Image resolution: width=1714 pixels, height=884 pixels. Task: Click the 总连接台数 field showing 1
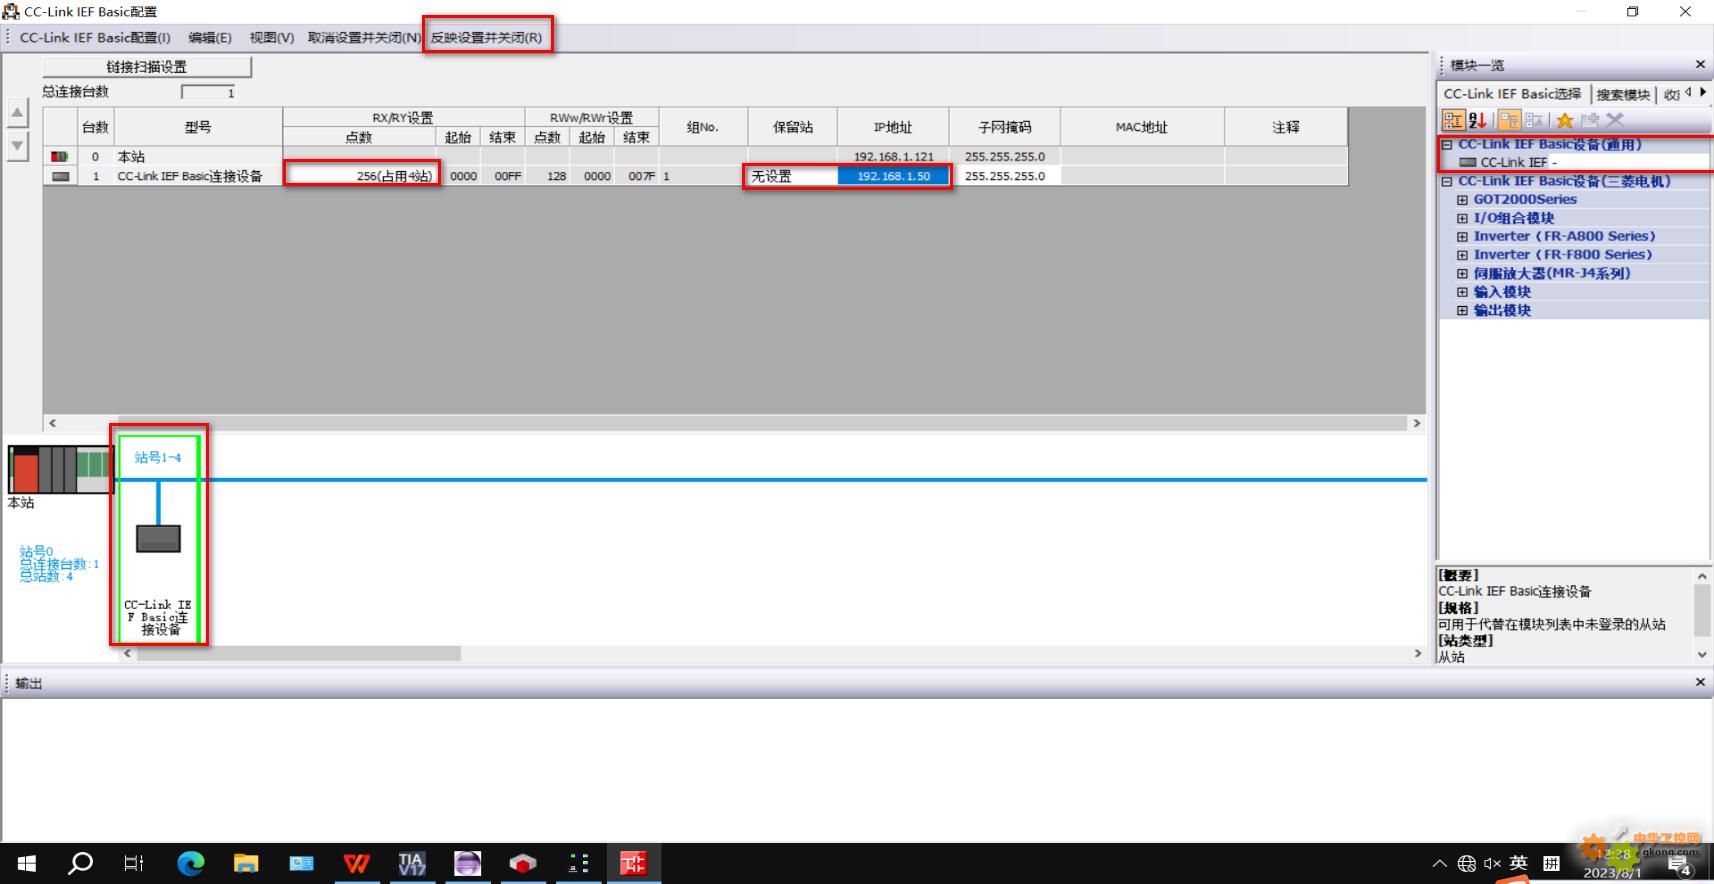pos(208,93)
